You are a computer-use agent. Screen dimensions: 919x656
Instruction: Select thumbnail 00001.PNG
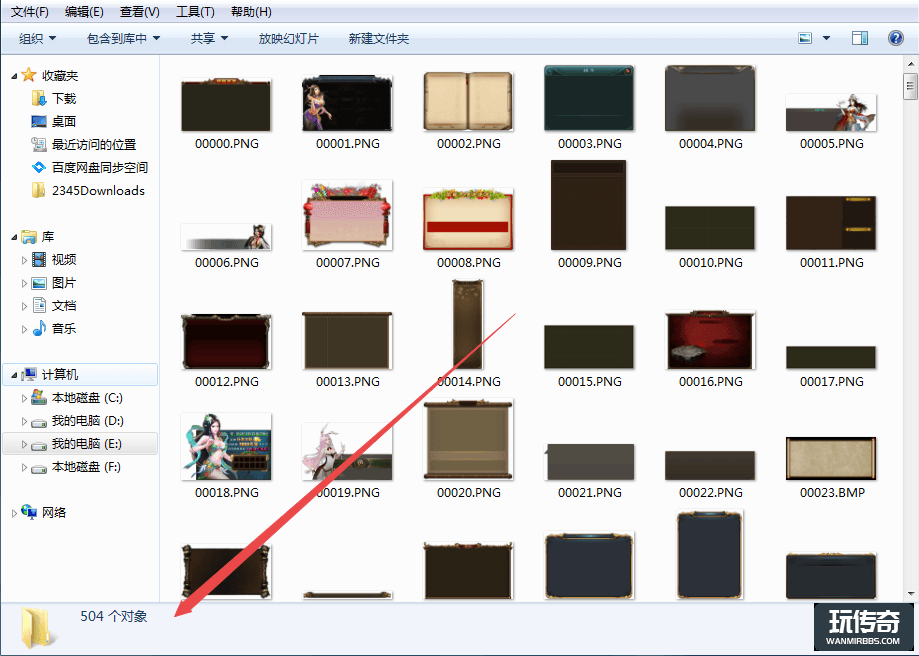tap(347, 103)
